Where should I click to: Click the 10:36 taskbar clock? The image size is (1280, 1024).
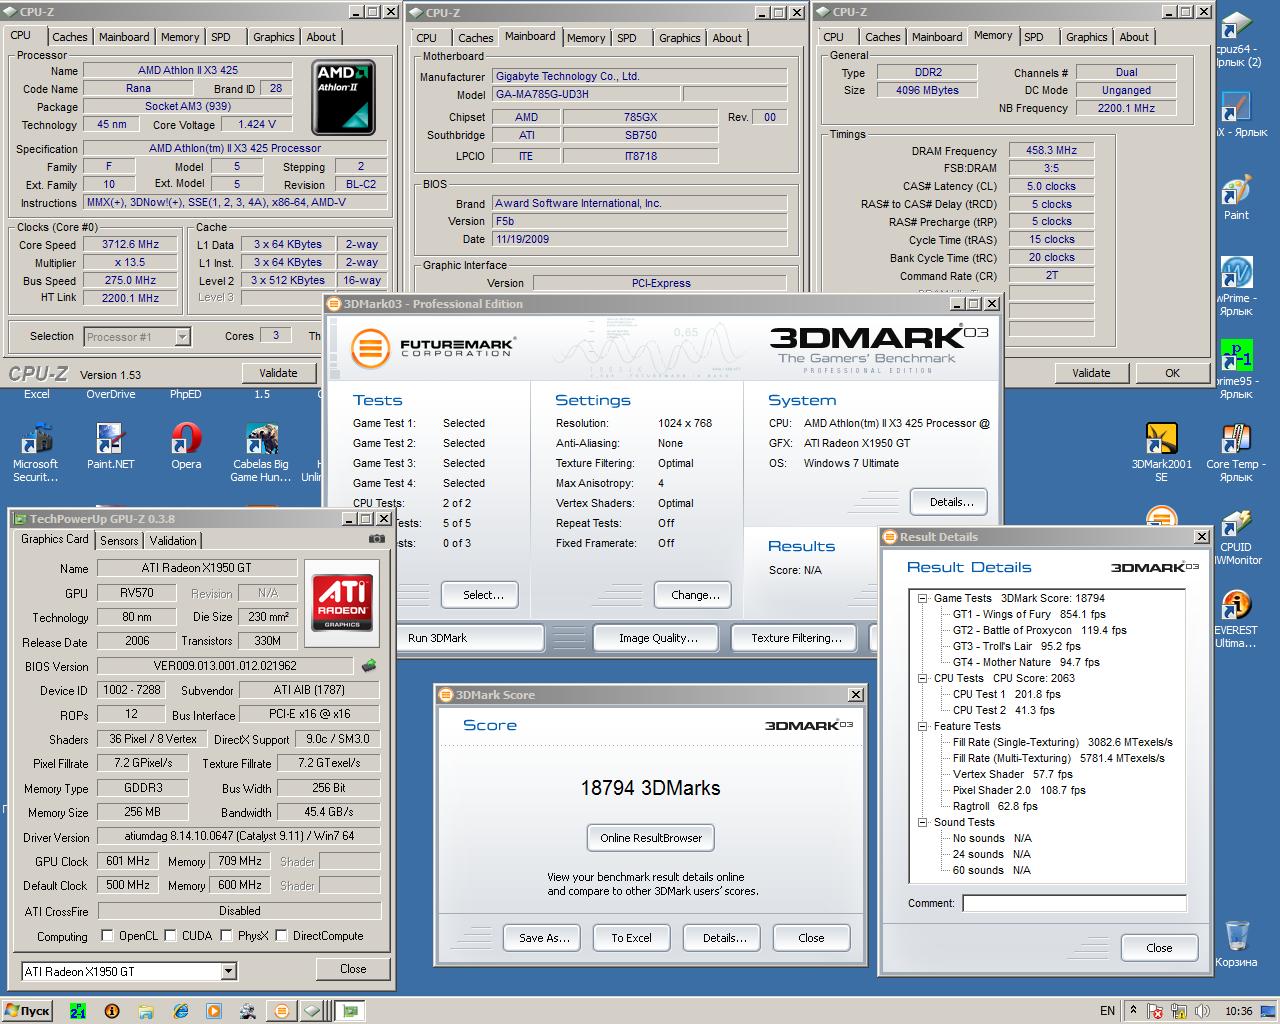tap(1238, 1011)
